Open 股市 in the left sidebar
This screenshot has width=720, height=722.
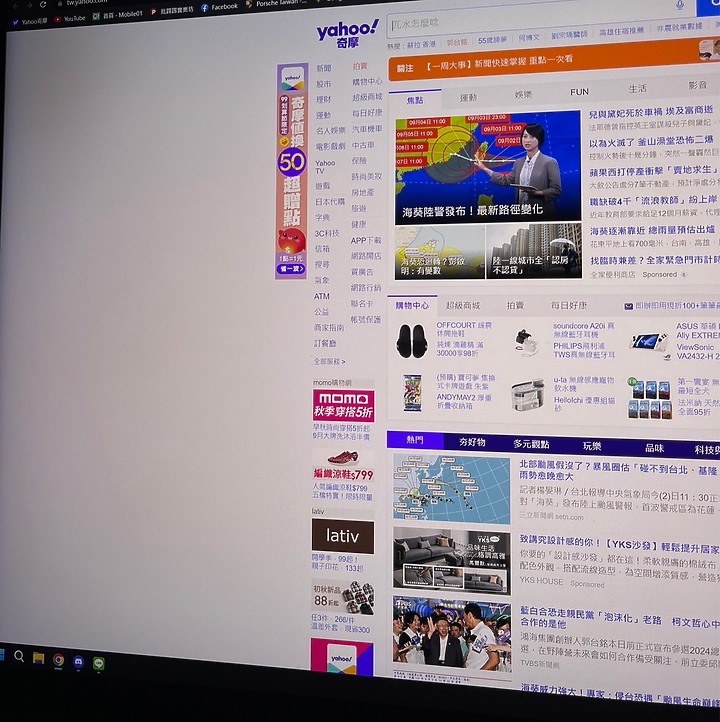tap(323, 84)
